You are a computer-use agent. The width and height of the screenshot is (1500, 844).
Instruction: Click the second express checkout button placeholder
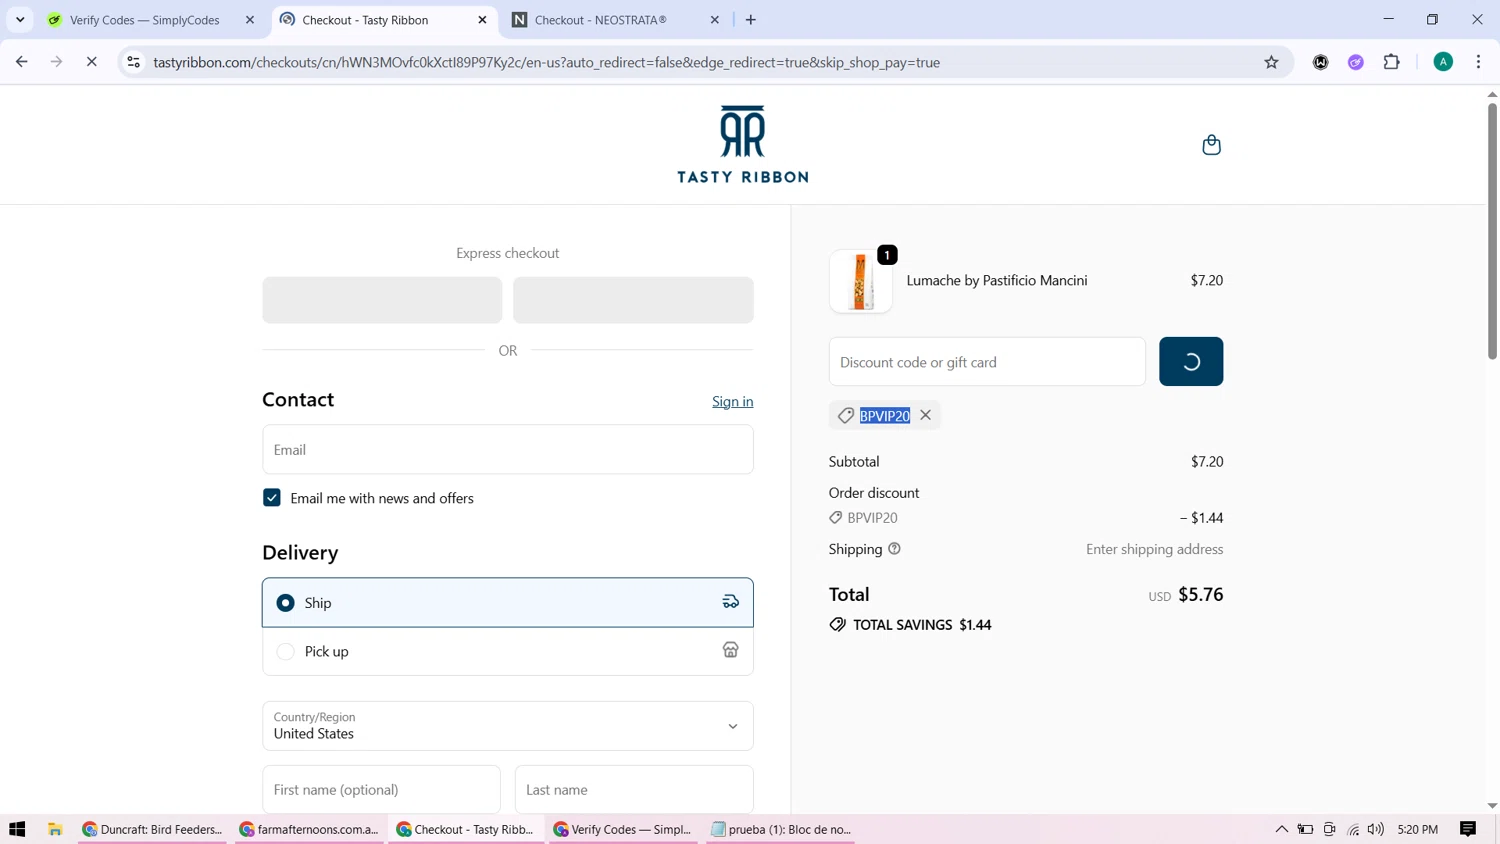[x=633, y=300]
